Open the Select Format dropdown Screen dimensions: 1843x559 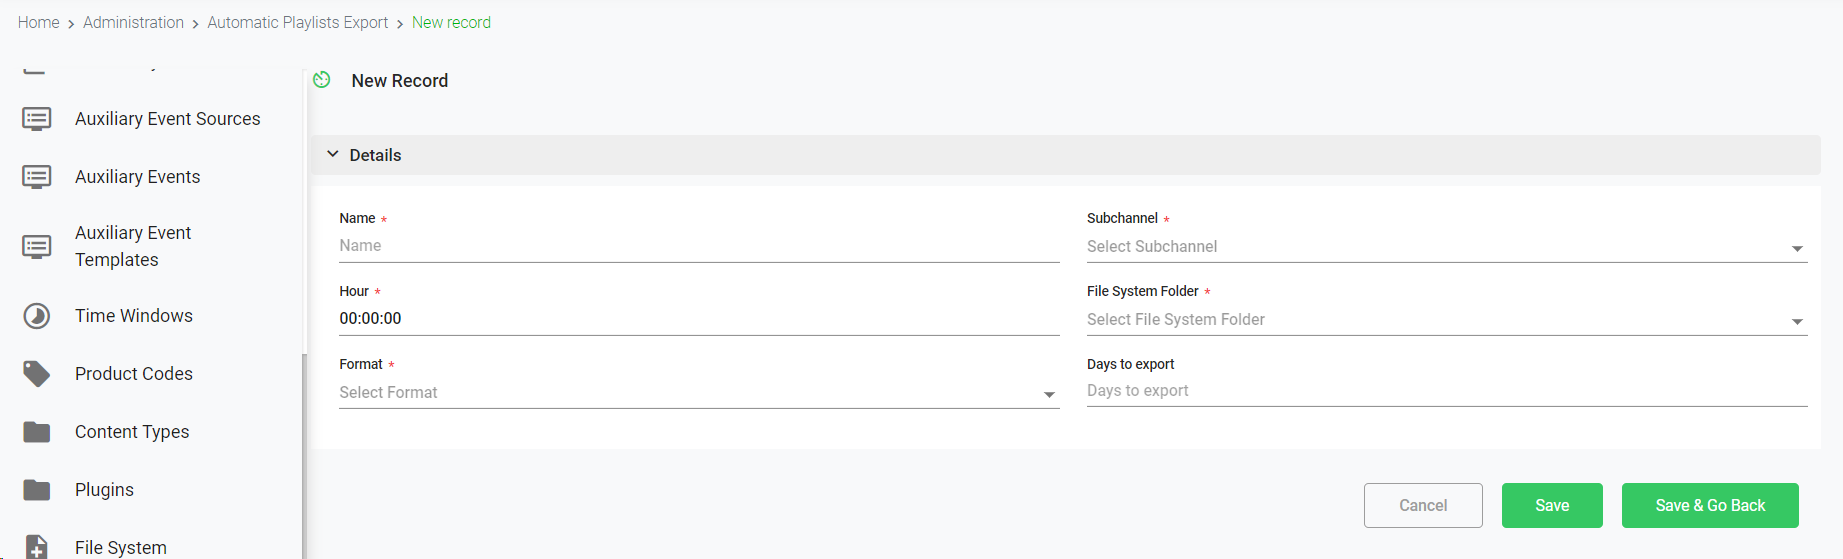[x=698, y=393]
